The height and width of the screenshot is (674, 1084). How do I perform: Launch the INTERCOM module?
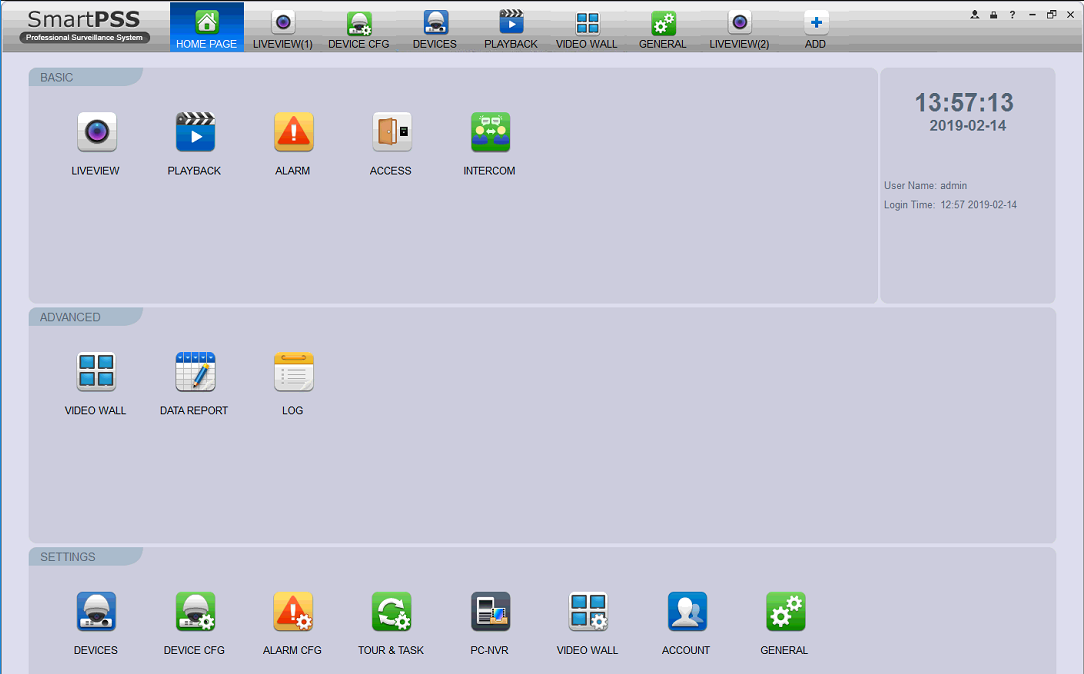[x=490, y=132]
